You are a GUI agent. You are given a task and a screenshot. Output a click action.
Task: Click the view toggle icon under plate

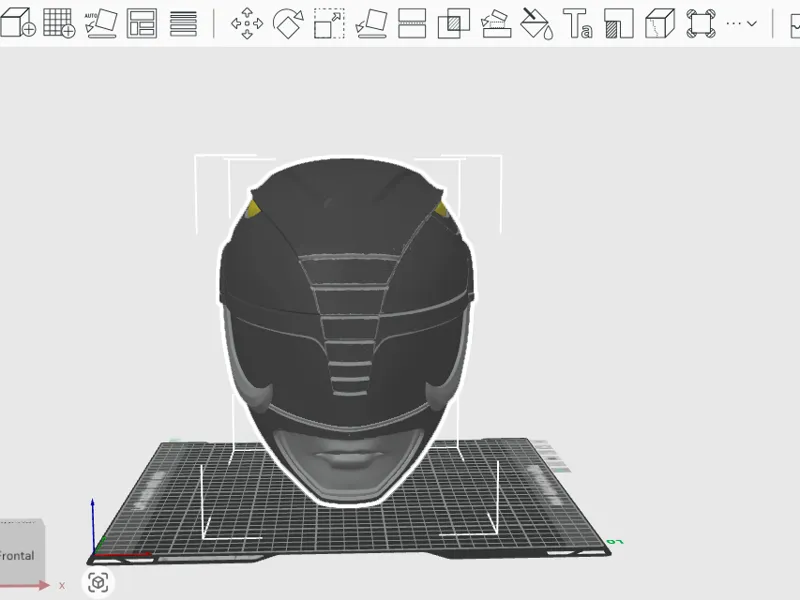coord(98,582)
